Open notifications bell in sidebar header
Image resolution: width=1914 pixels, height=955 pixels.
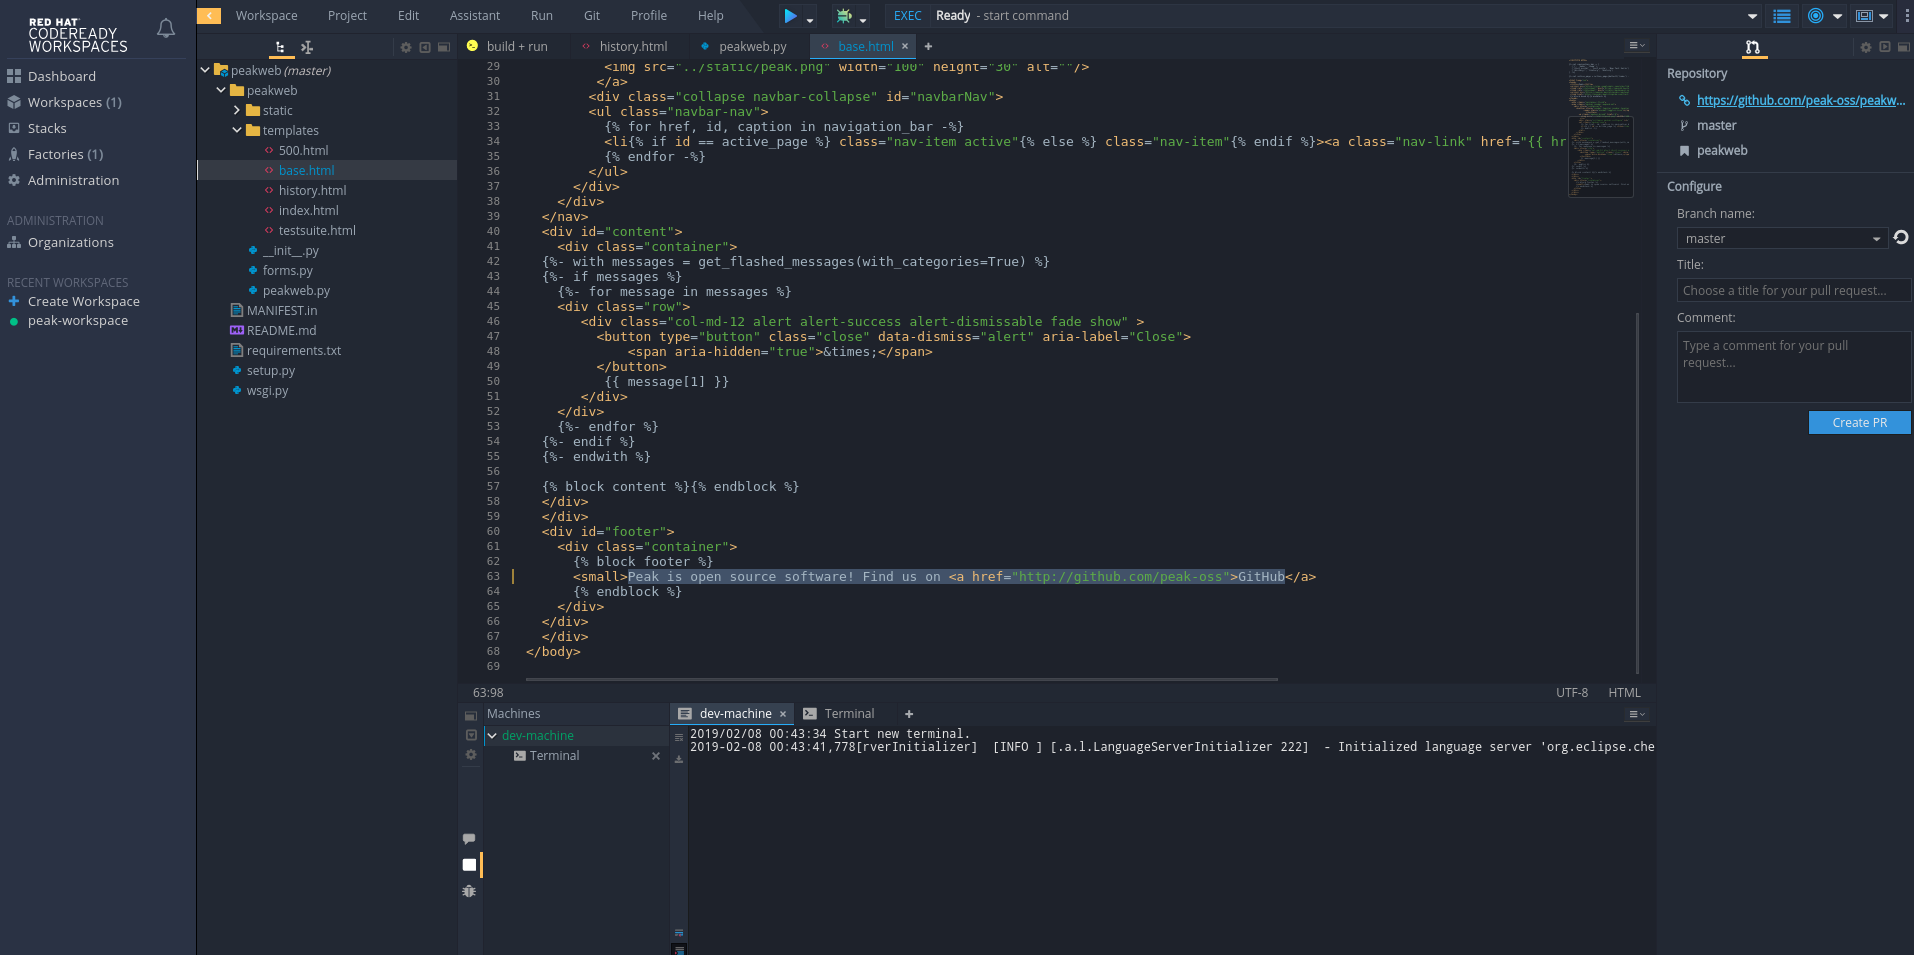[166, 29]
